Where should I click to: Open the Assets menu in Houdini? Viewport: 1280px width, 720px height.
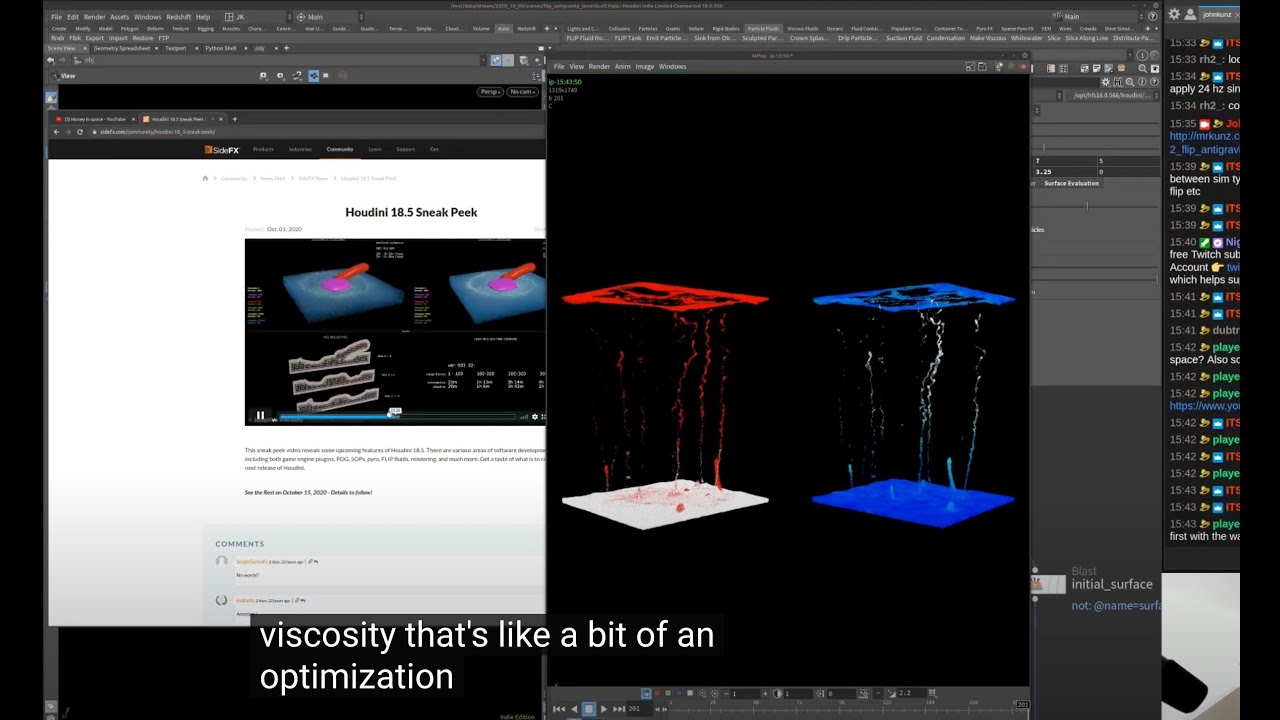pos(120,17)
